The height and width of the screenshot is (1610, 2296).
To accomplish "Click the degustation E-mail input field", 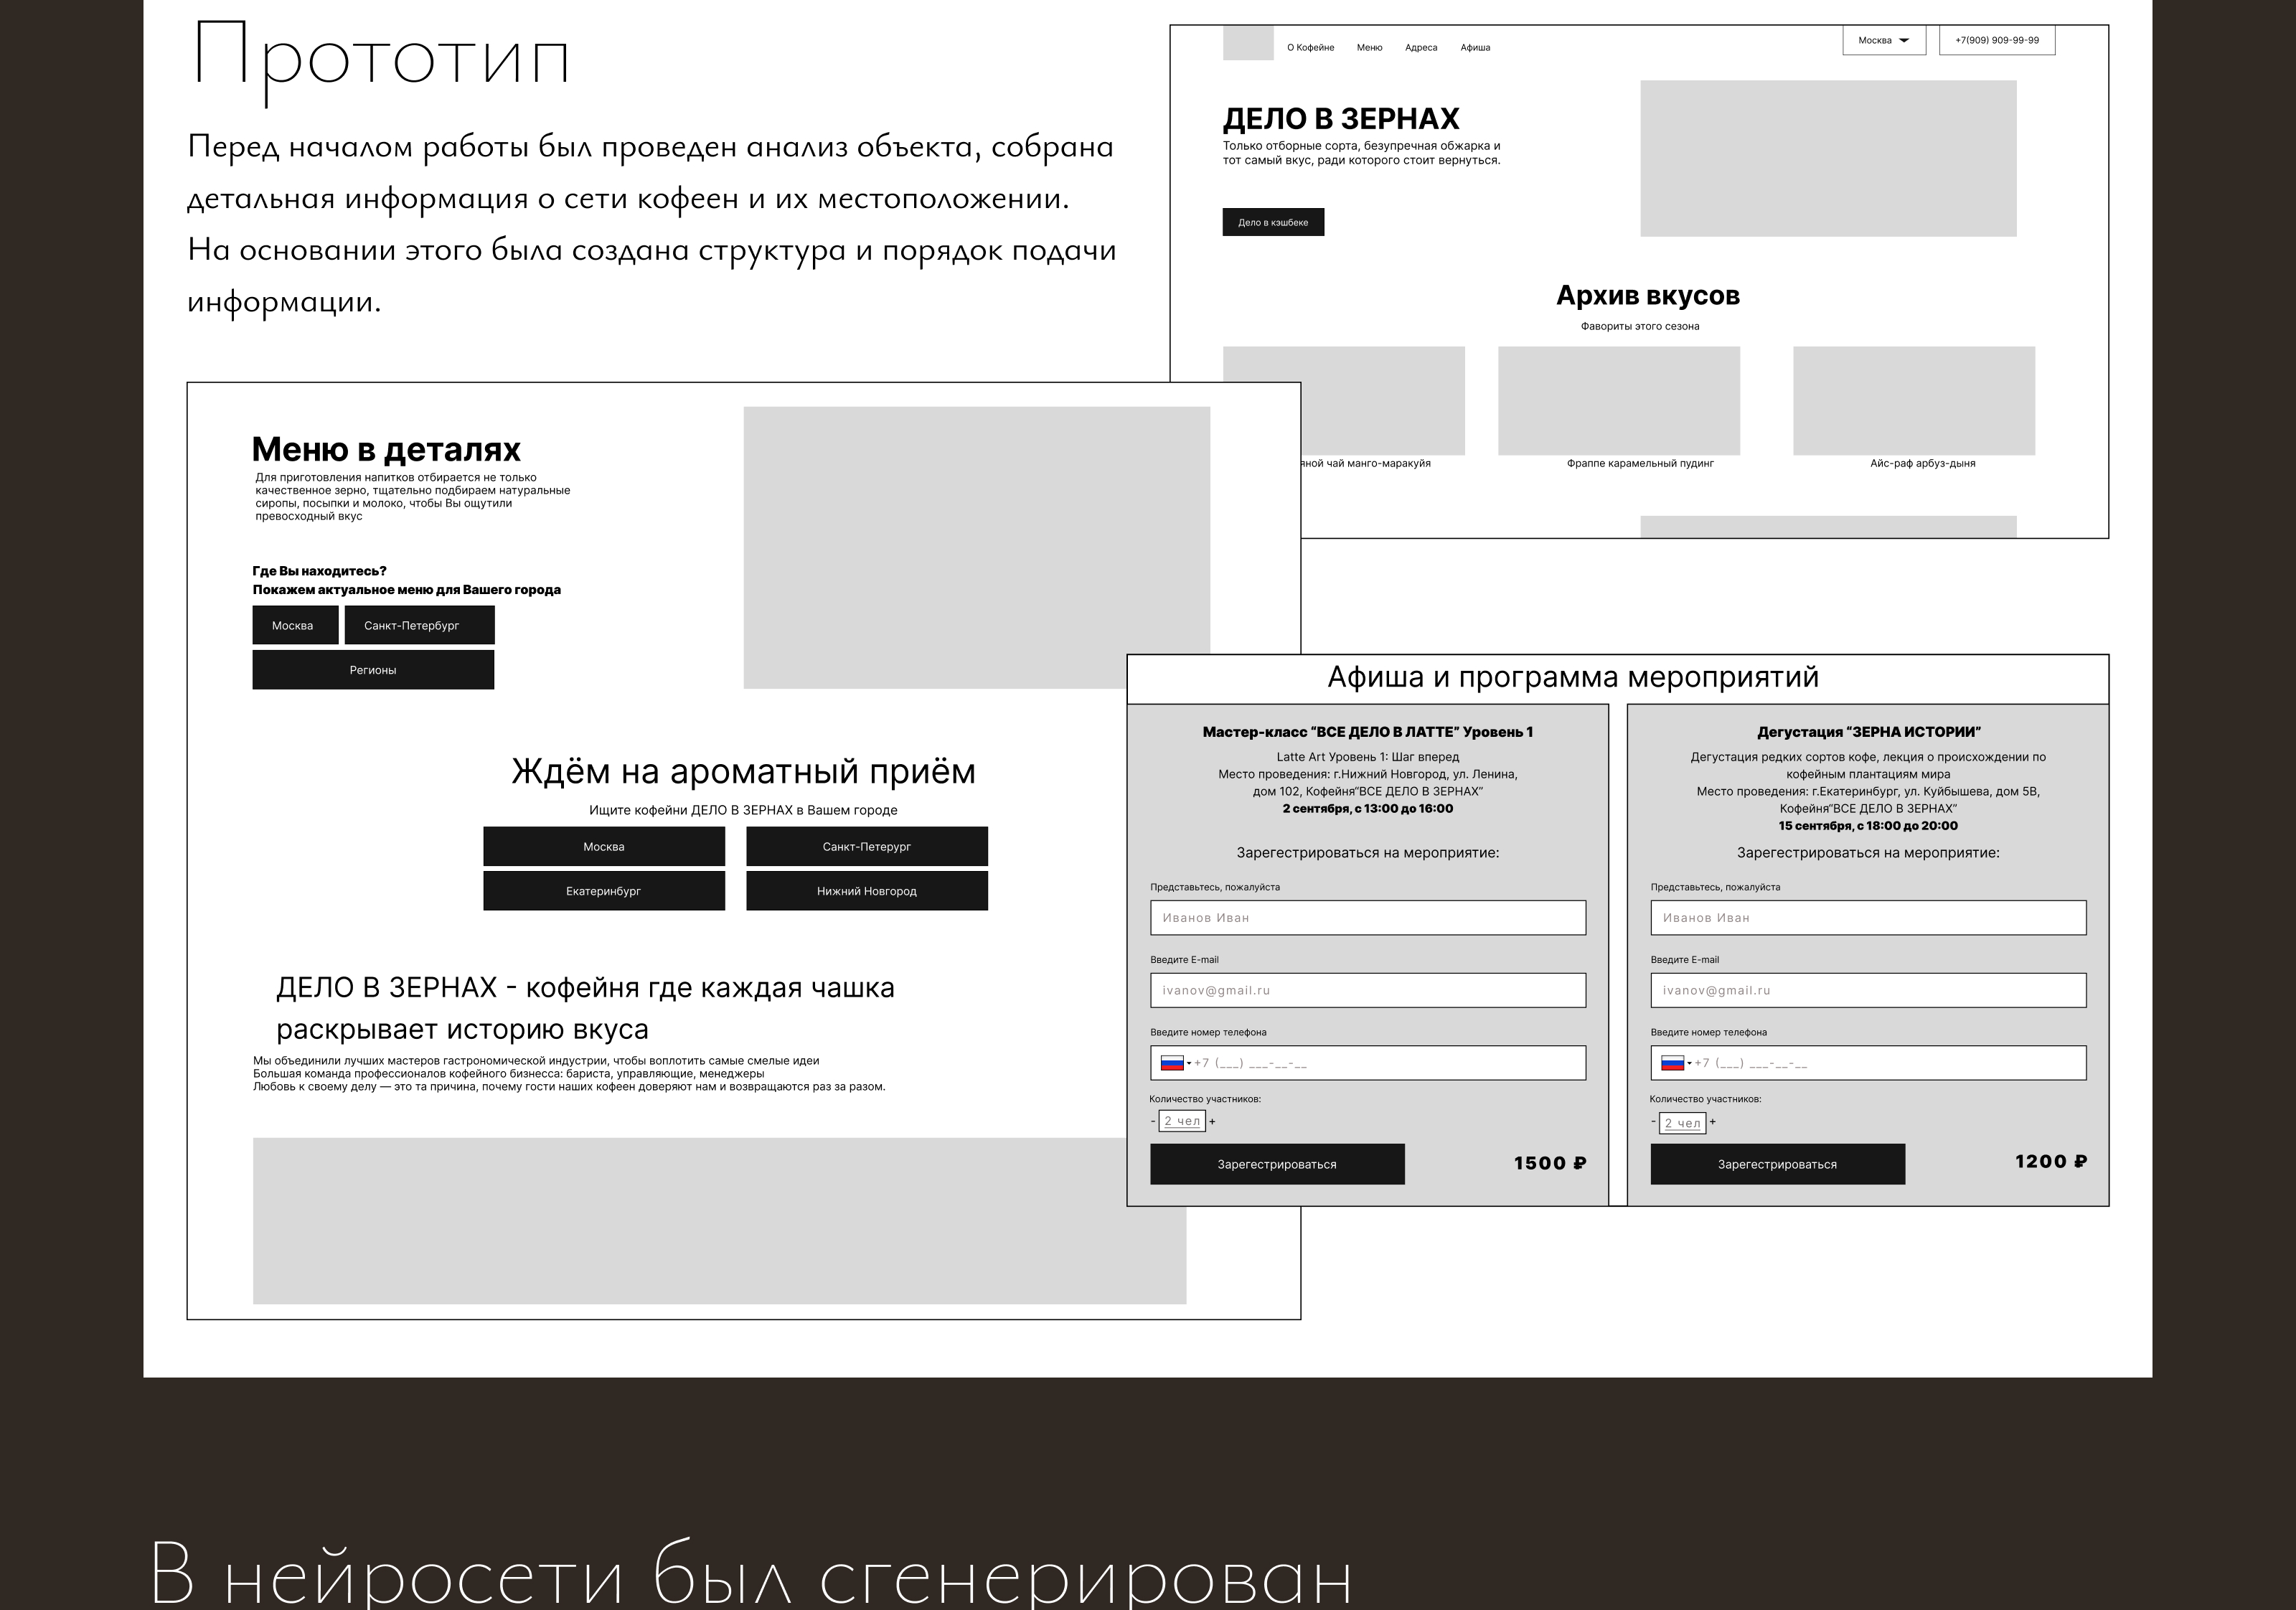I will [x=1868, y=990].
